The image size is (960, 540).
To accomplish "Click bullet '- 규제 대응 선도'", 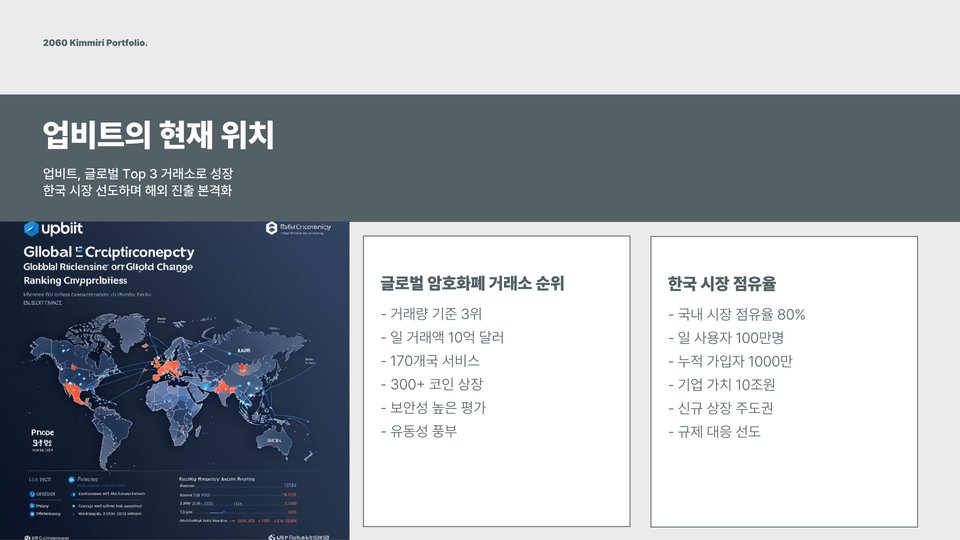I will 714,432.
